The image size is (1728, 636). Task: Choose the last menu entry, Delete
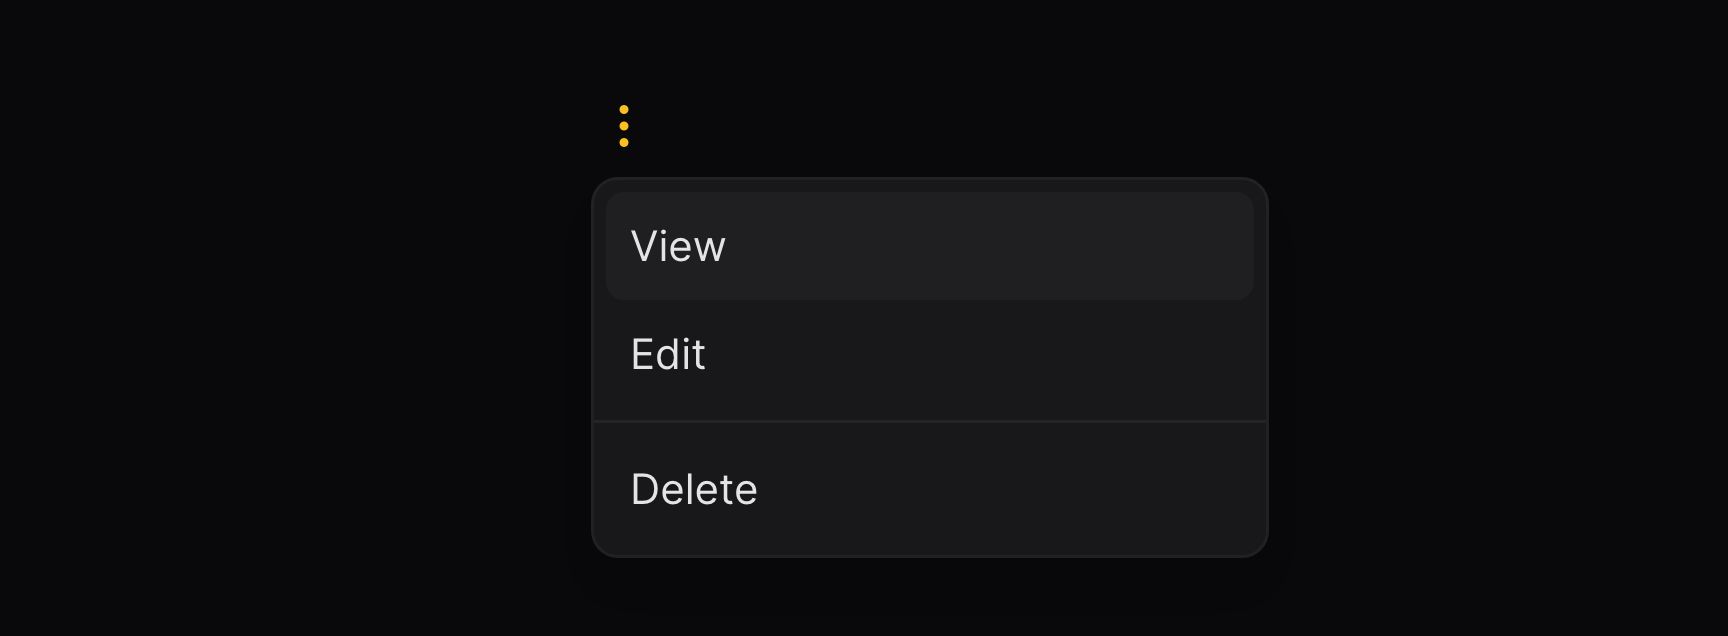[930, 489]
